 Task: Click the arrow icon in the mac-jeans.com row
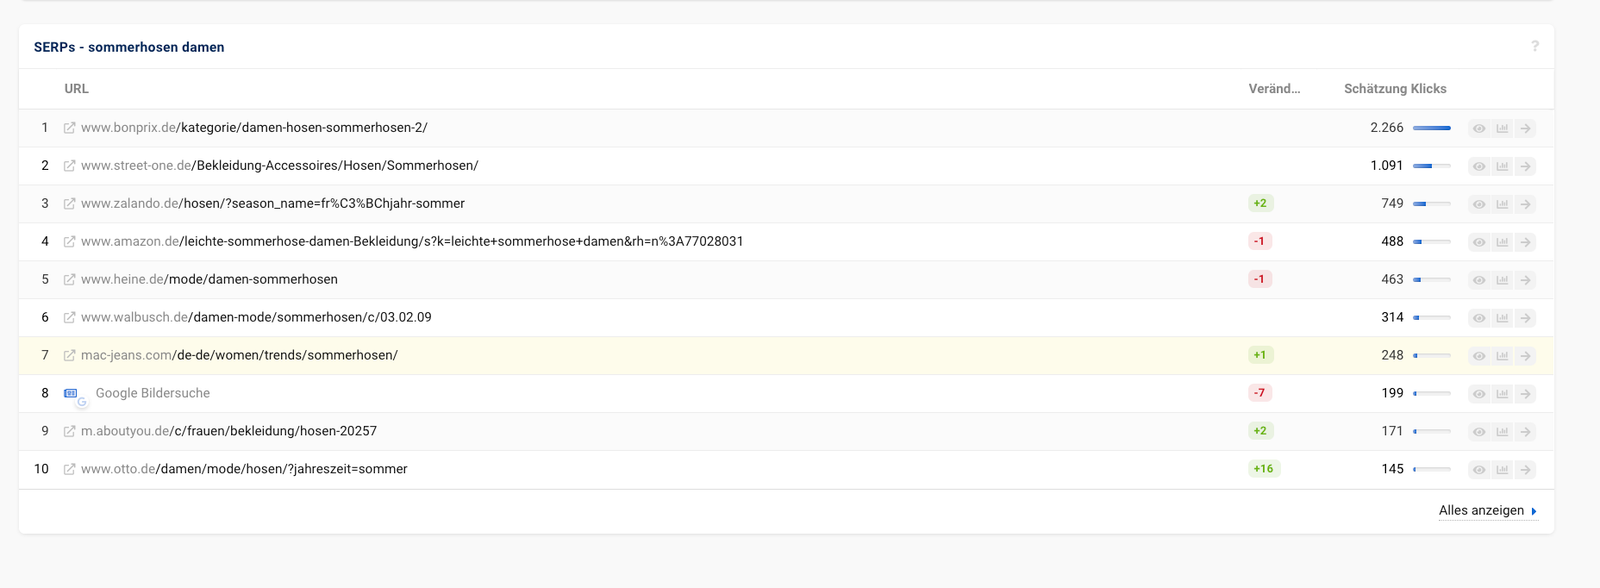tap(1525, 356)
